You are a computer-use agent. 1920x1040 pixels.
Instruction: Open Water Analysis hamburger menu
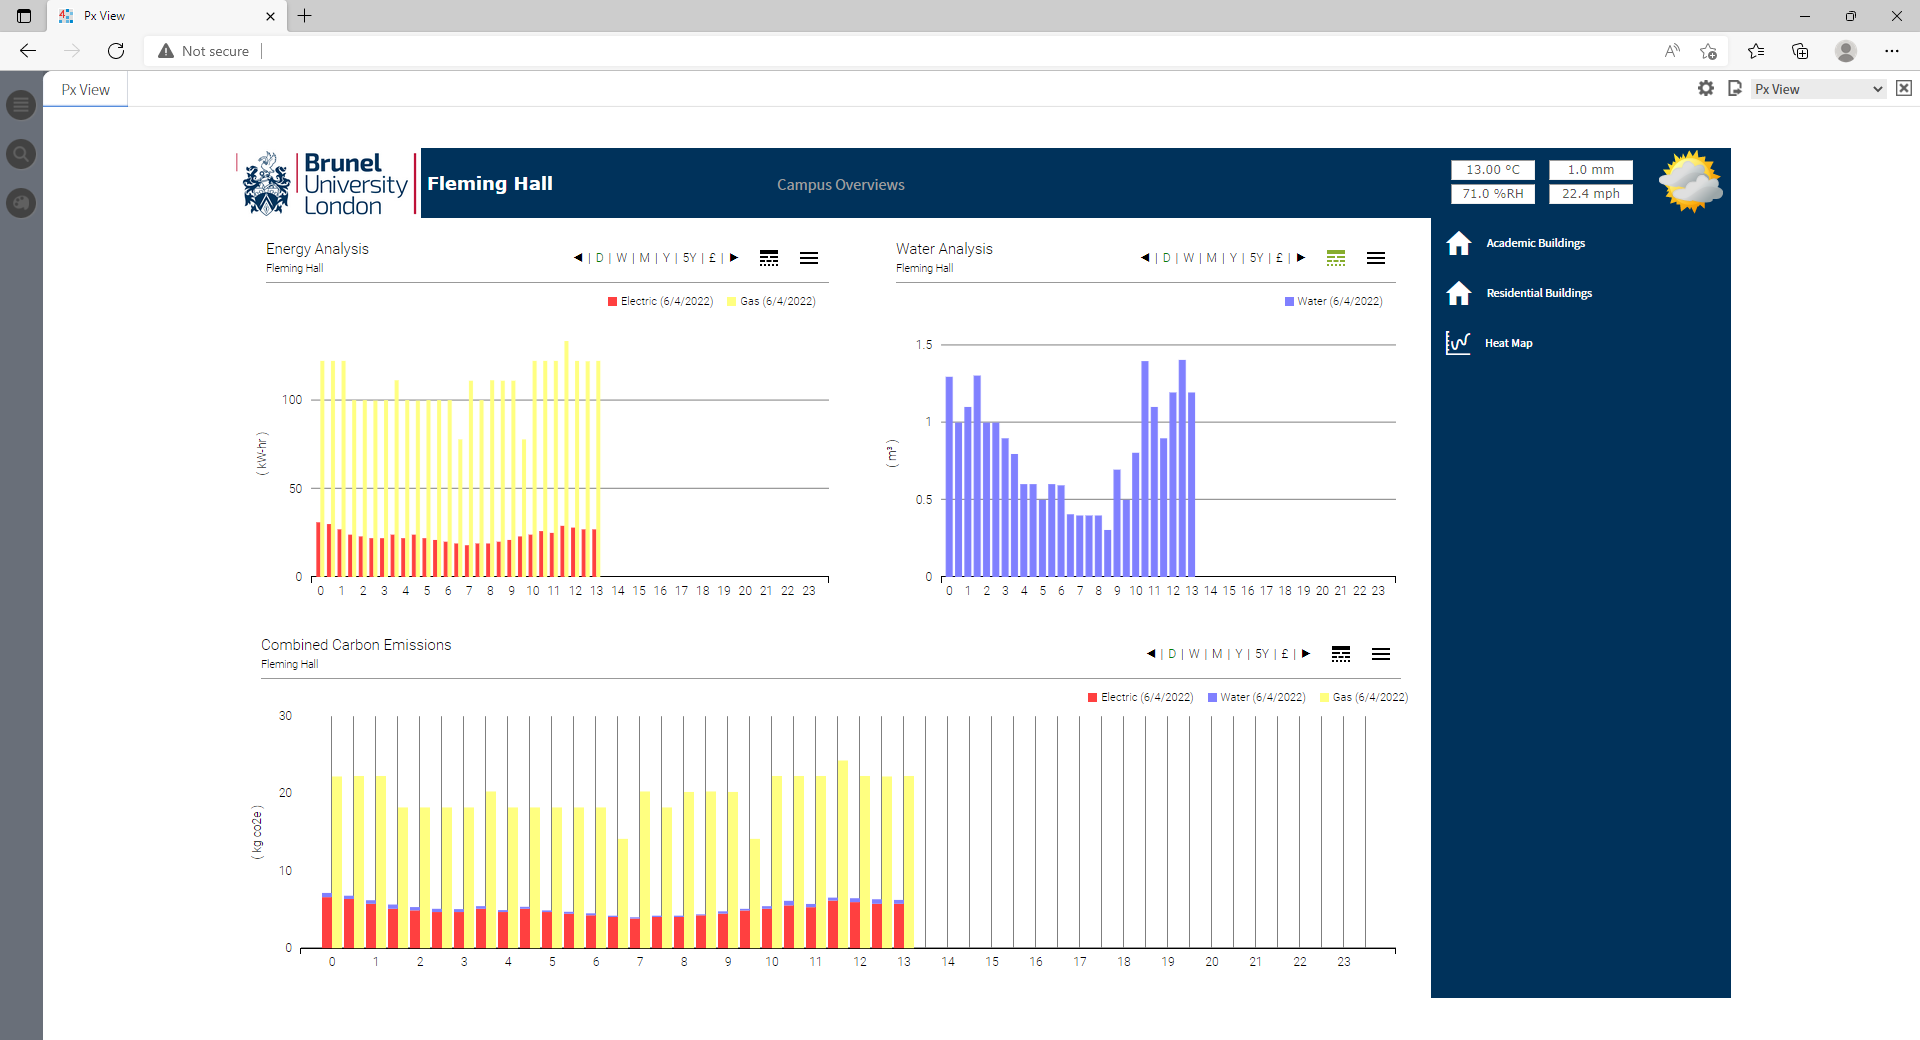(1376, 258)
